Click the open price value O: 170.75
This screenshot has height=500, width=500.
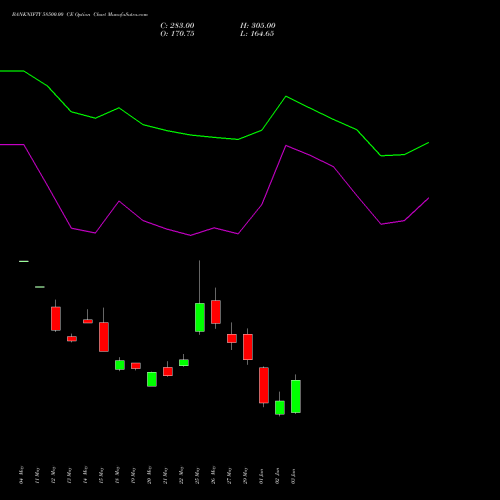pos(177,34)
